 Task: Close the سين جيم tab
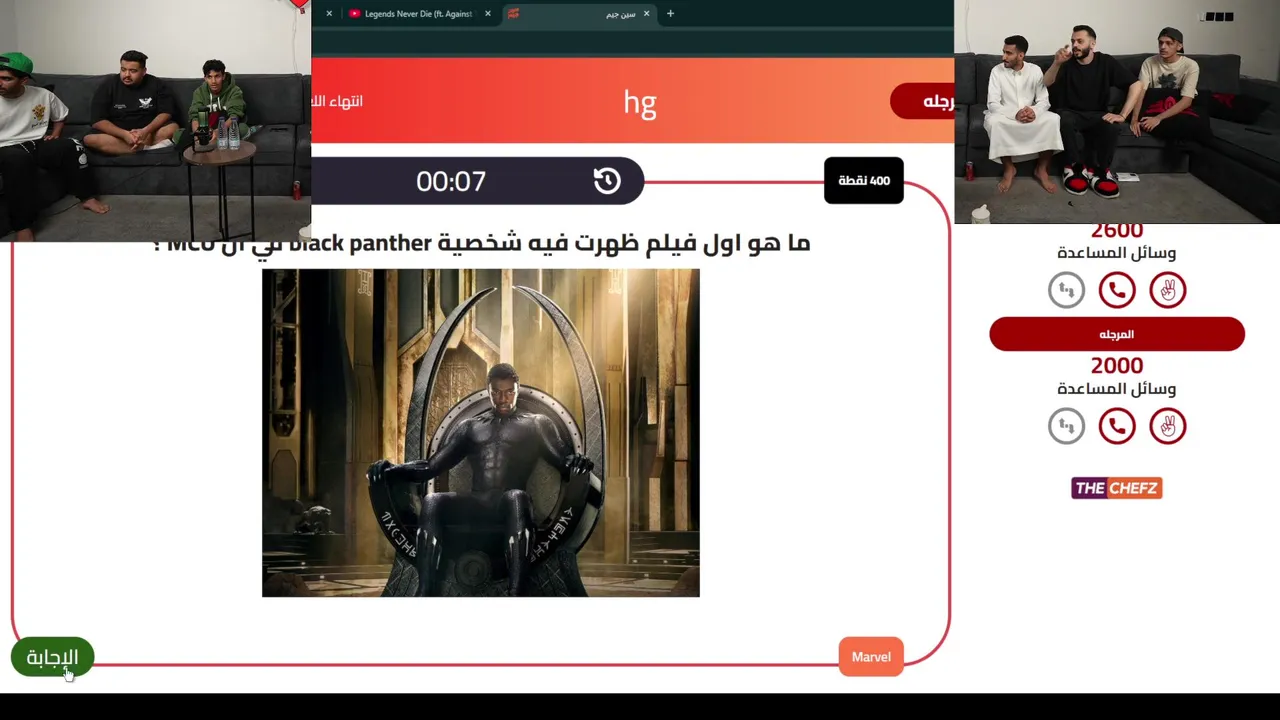pos(646,14)
